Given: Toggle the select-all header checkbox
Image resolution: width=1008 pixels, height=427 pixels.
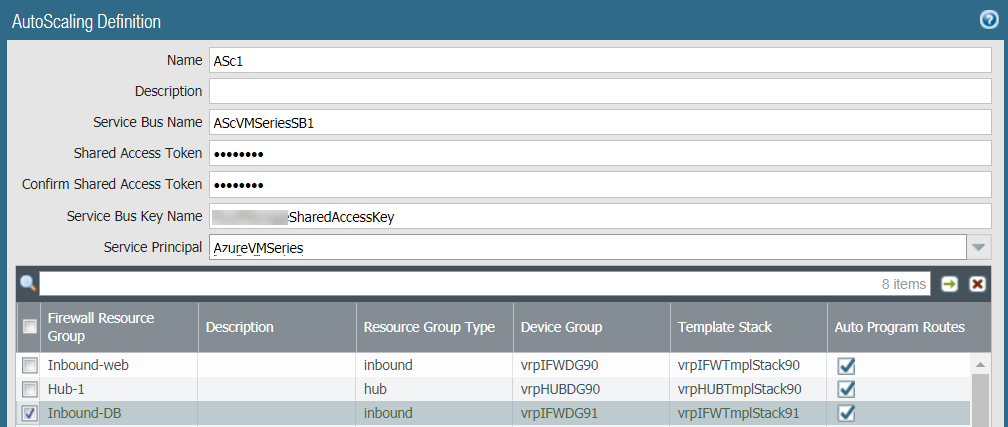Looking at the screenshot, I should [30, 326].
